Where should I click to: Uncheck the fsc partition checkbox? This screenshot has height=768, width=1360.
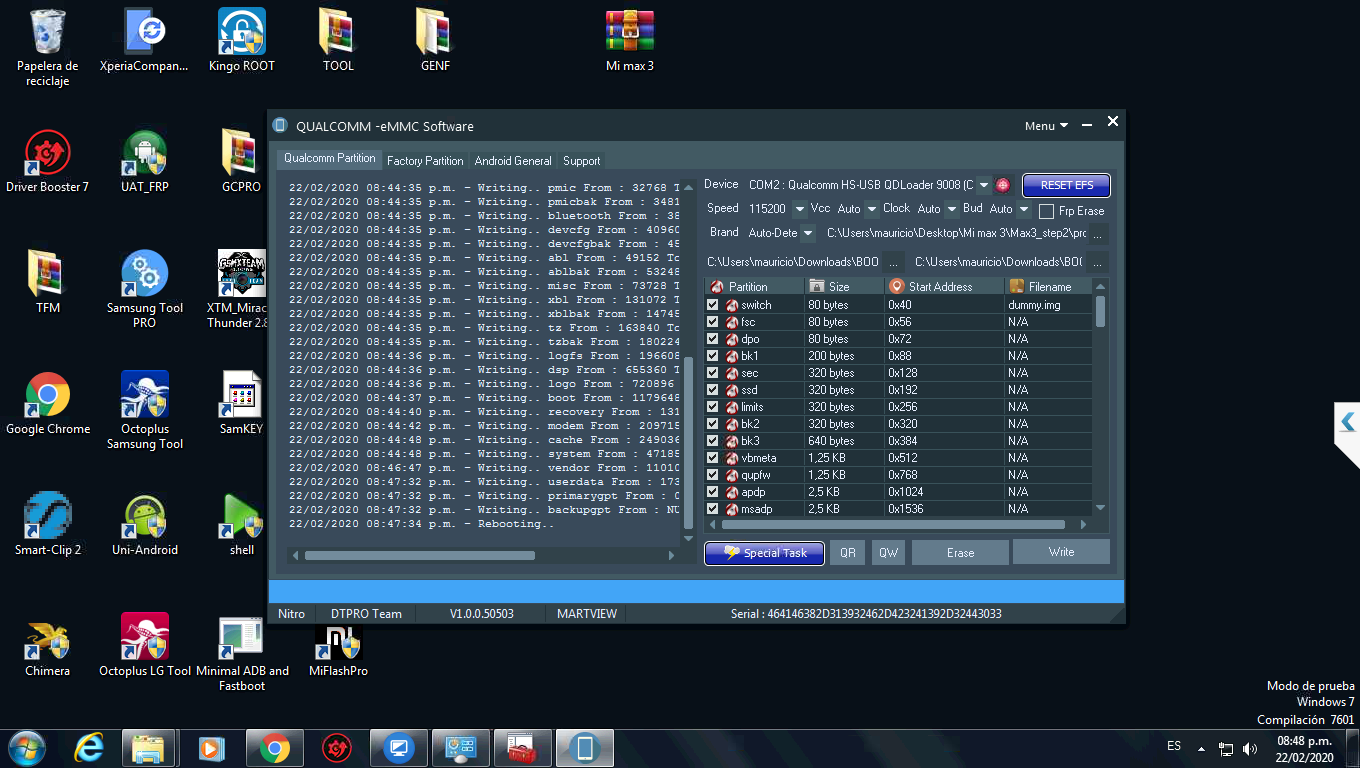[713, 322]
